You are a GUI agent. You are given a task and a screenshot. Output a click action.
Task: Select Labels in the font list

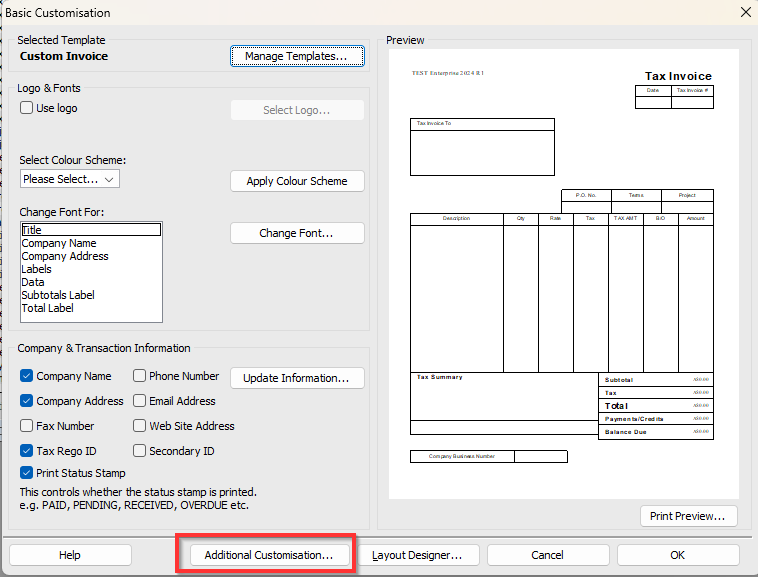click(91, 269)
